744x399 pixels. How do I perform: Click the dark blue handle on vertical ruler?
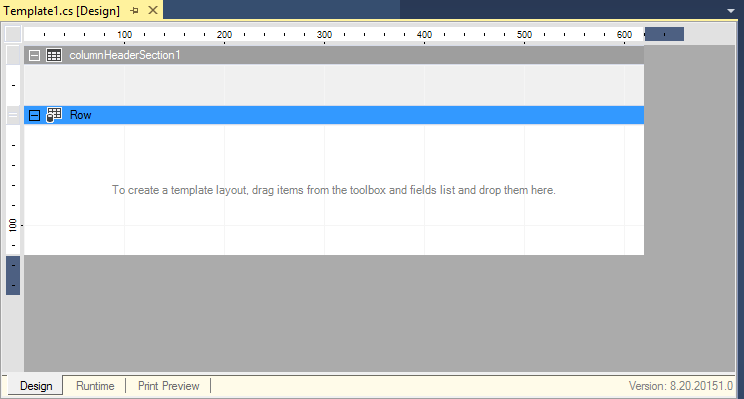pyautogui.click(x=13, y=275)
